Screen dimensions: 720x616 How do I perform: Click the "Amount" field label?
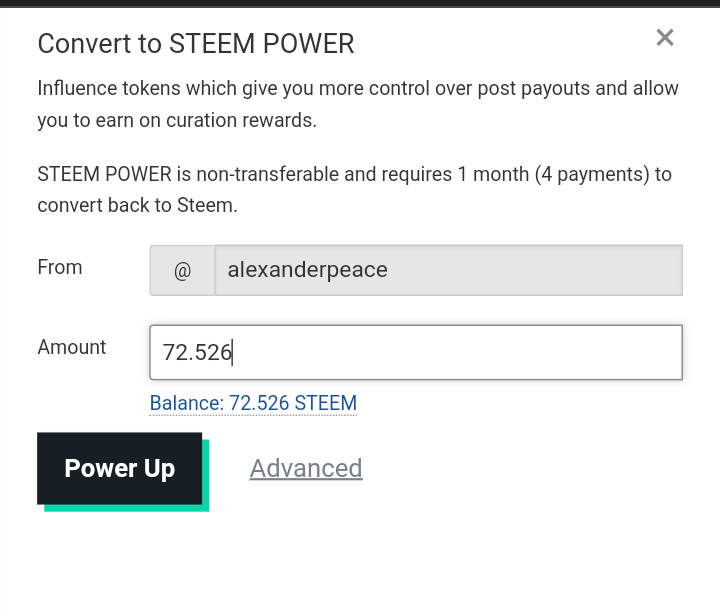tap(72, 347)
